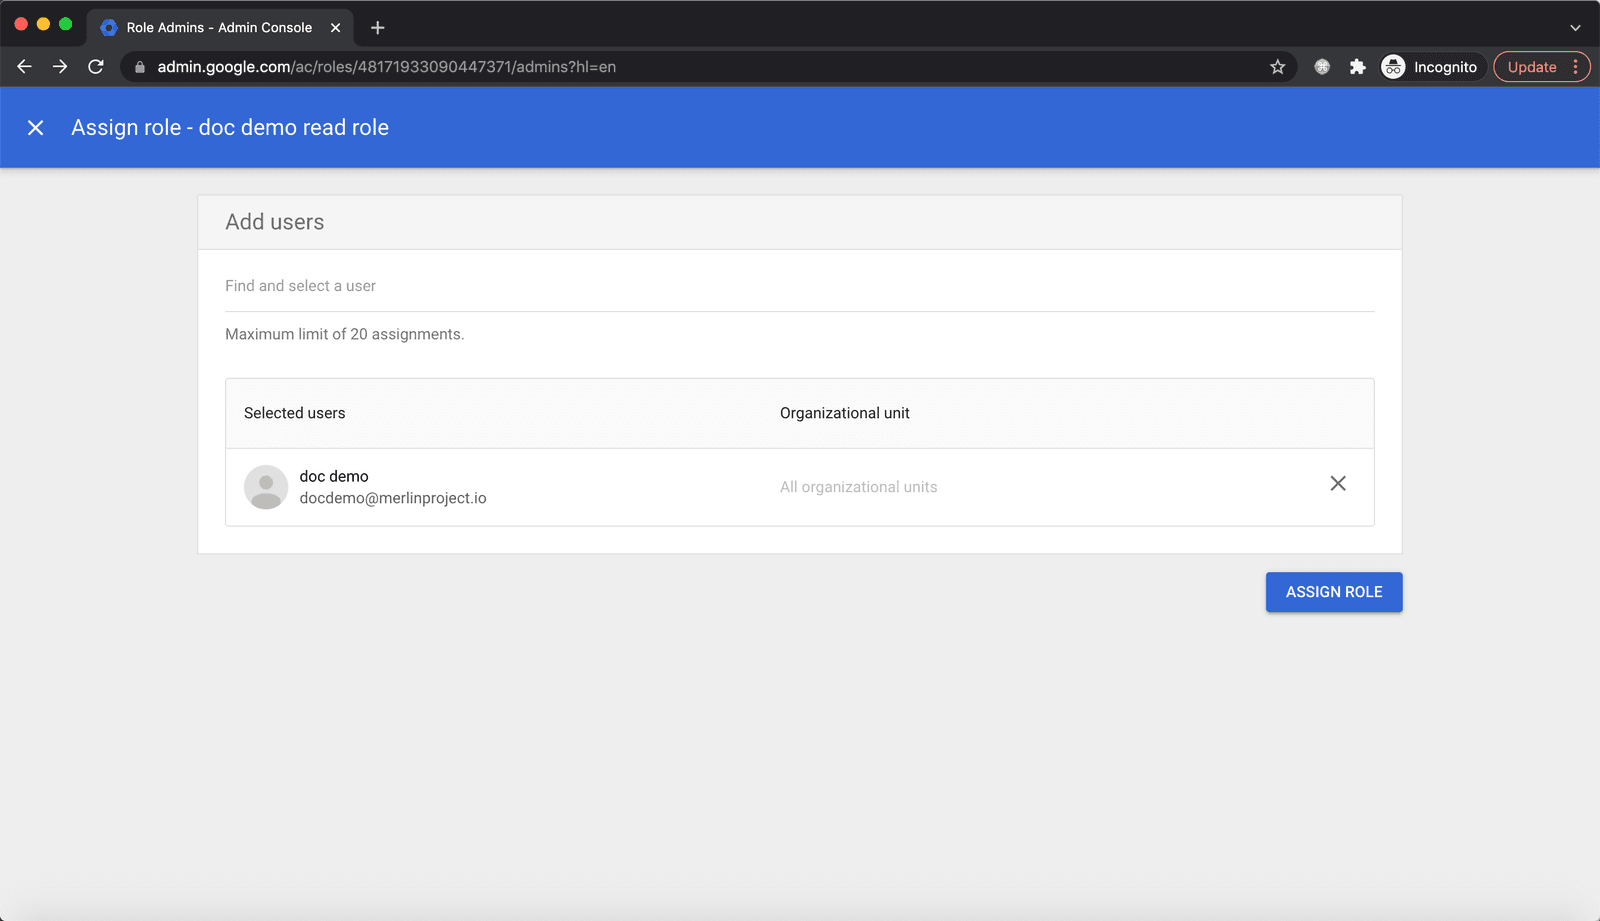
Task: Close the Assign role dialog
Action: [35, 128]
